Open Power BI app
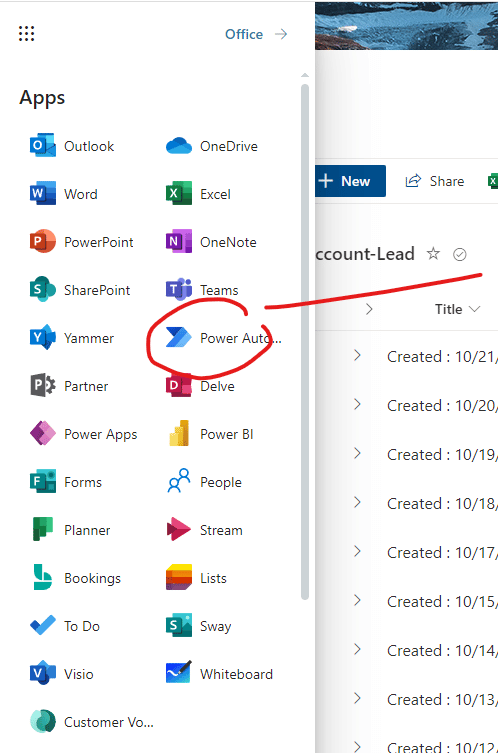This screenshot has height=753, width=498. pos(209,434)
